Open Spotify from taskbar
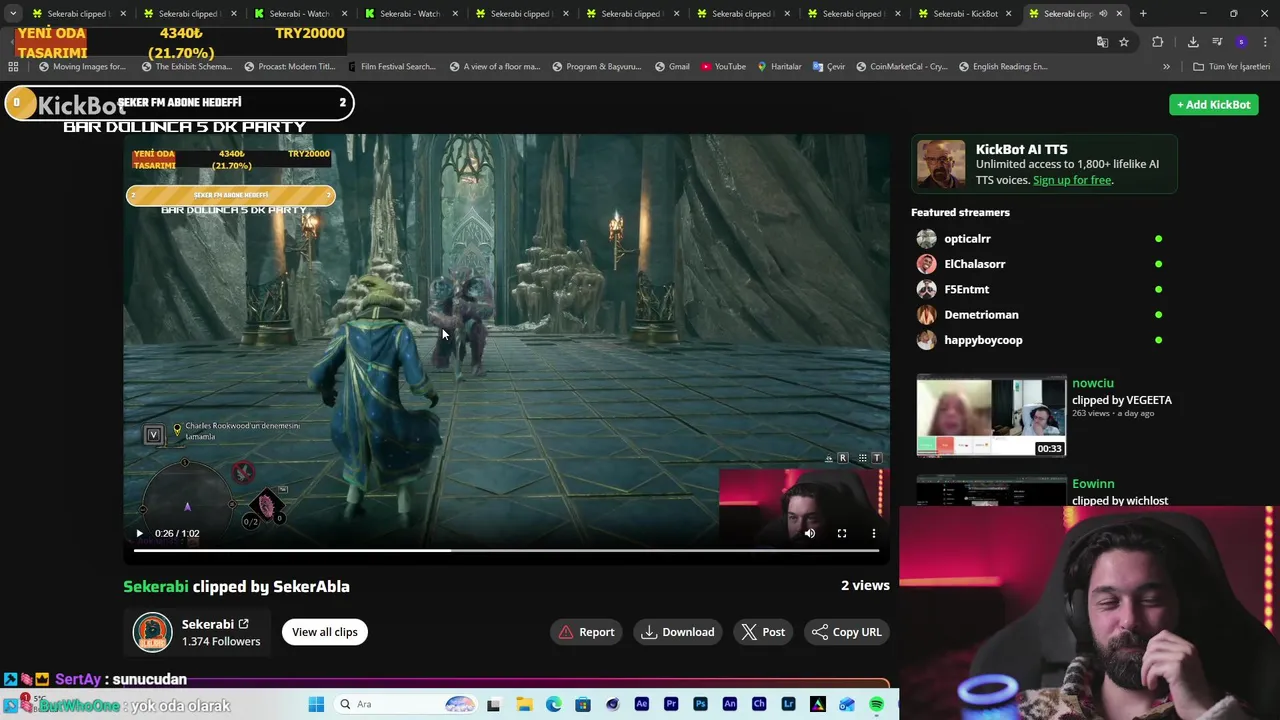The height and width of the screenshot is (720, 1280). (877, 705)
